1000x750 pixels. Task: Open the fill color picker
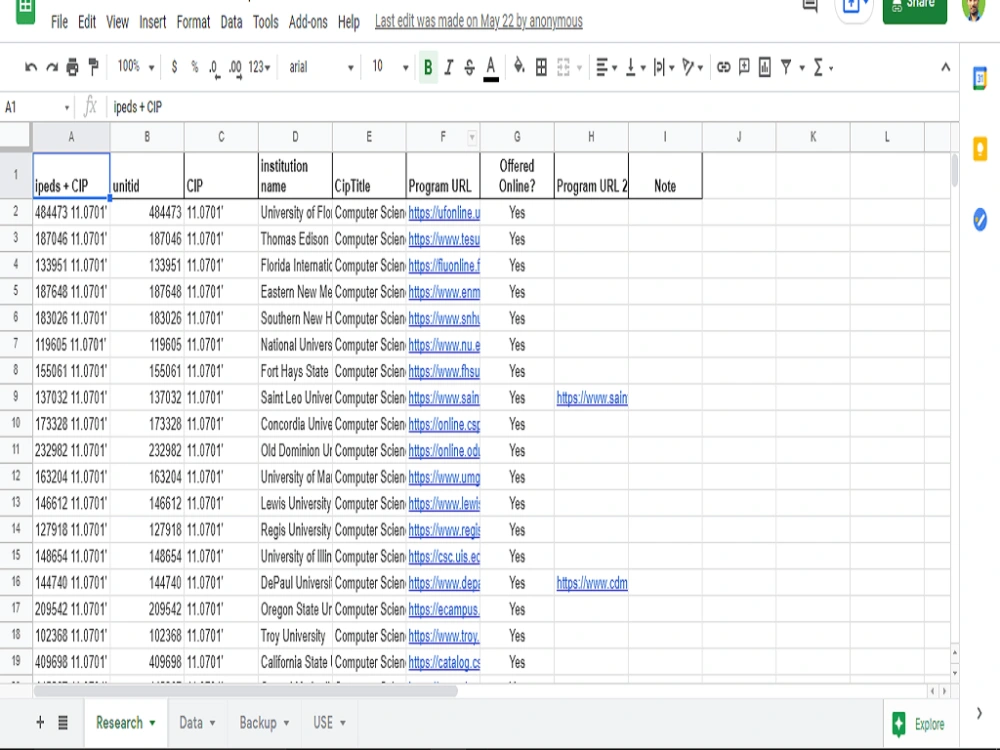coord(519,66)
